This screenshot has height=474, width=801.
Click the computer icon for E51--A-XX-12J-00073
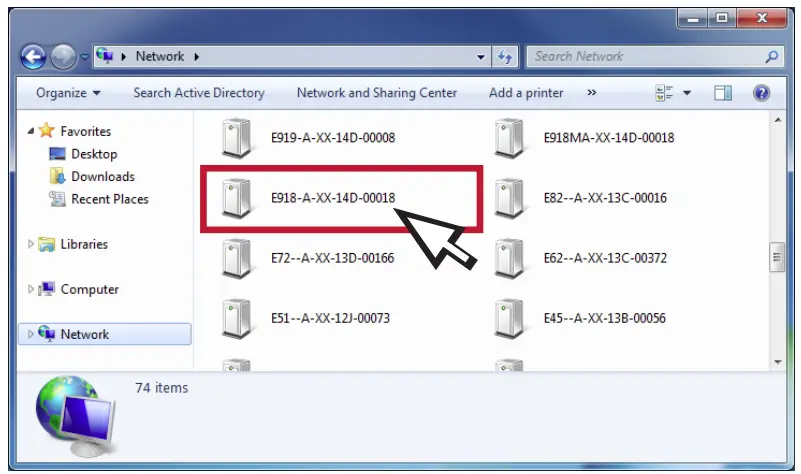(x=237, y=318)
